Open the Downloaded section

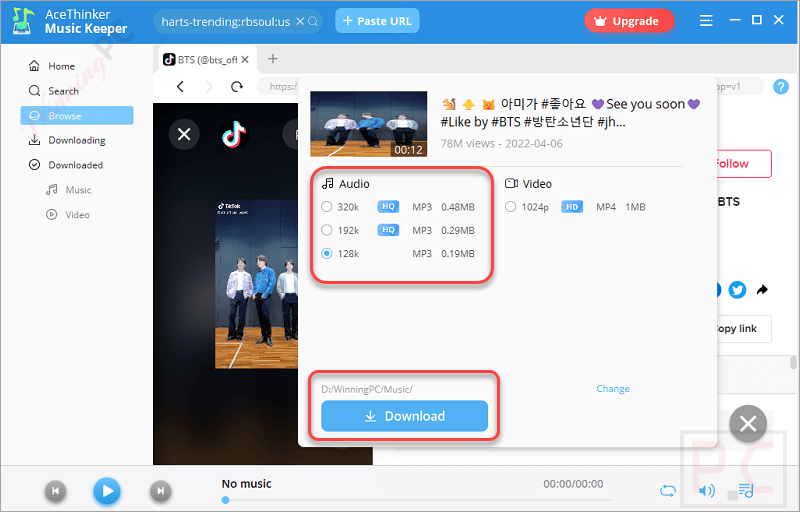(x=66, y=165)
